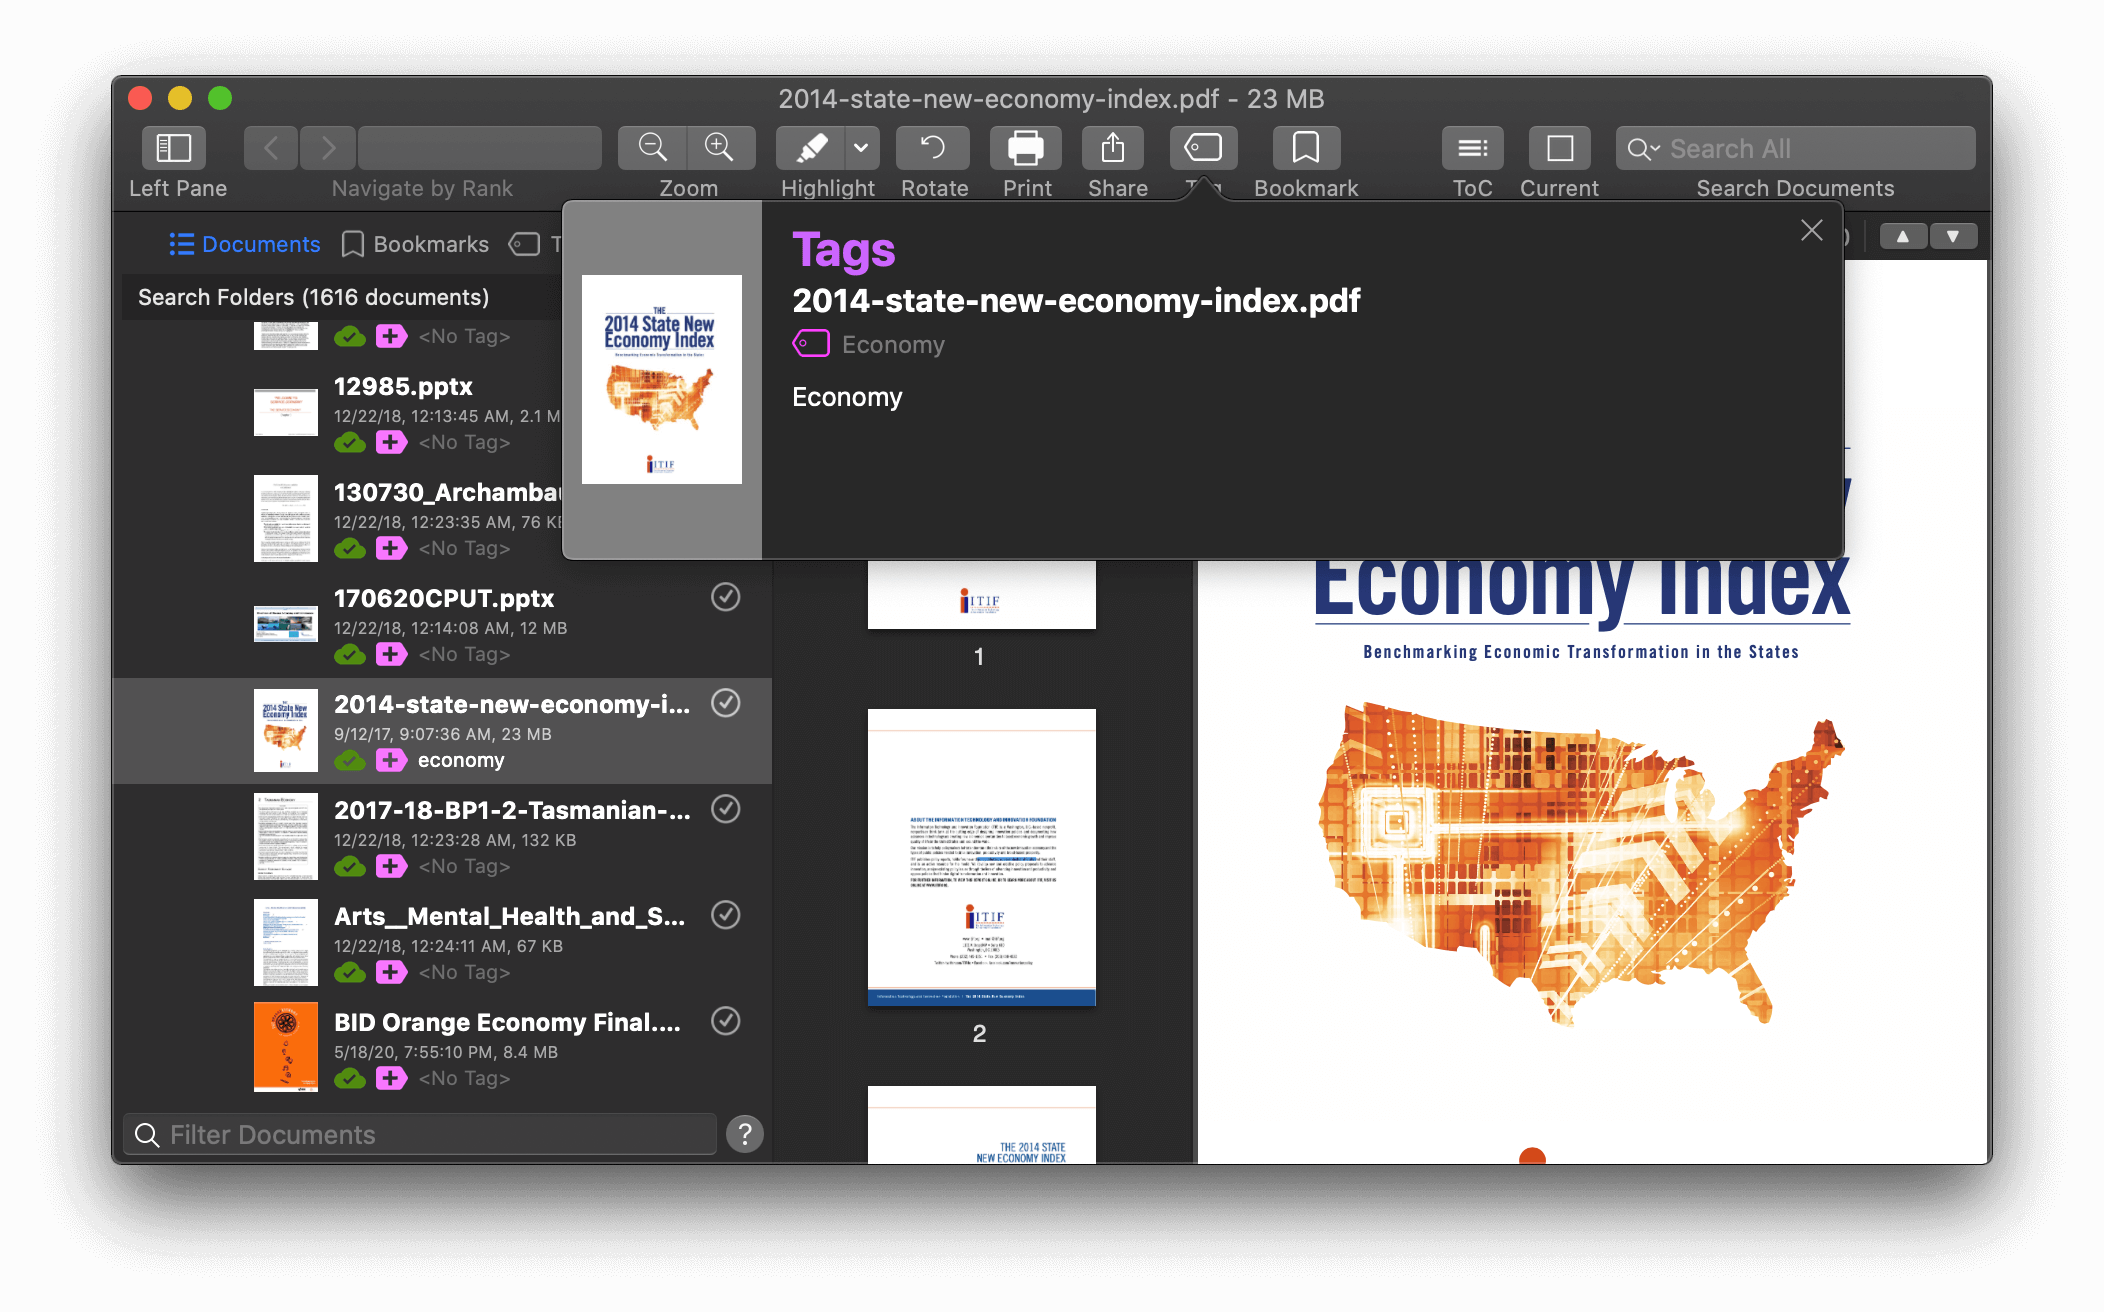Add a tag to 130730_Archamba document
Viewport: 2104px width, 1312px height.
point(391,548)
